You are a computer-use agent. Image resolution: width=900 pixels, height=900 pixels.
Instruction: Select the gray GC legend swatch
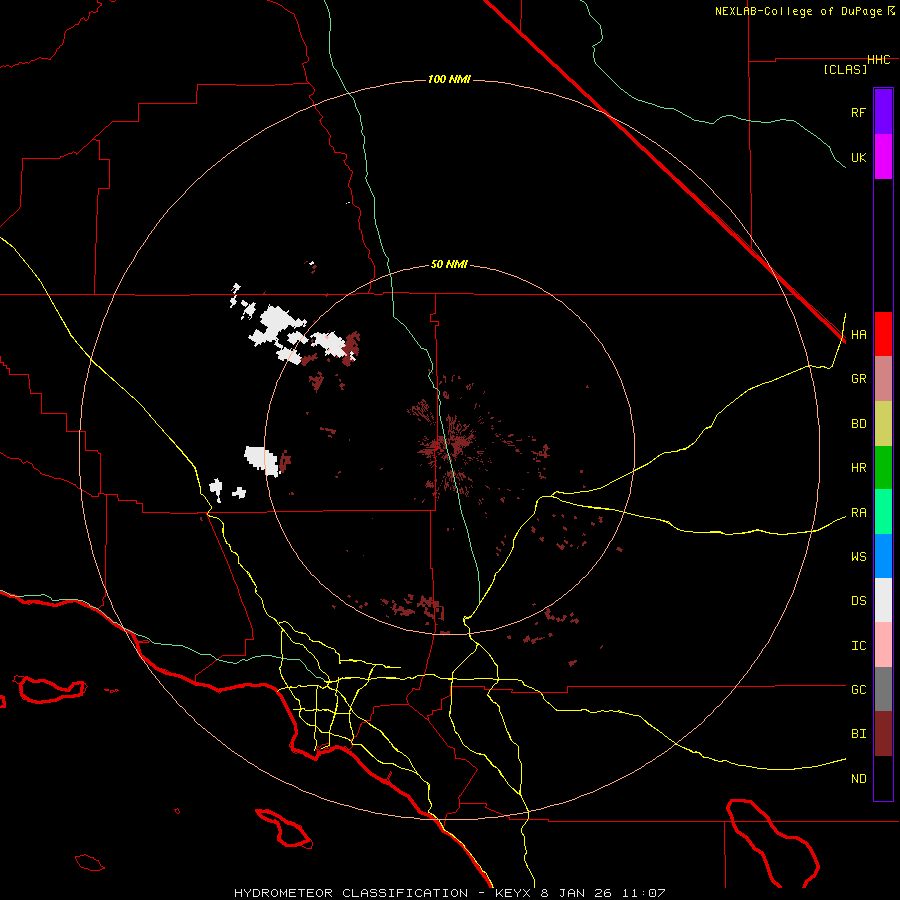click(883, 689)
